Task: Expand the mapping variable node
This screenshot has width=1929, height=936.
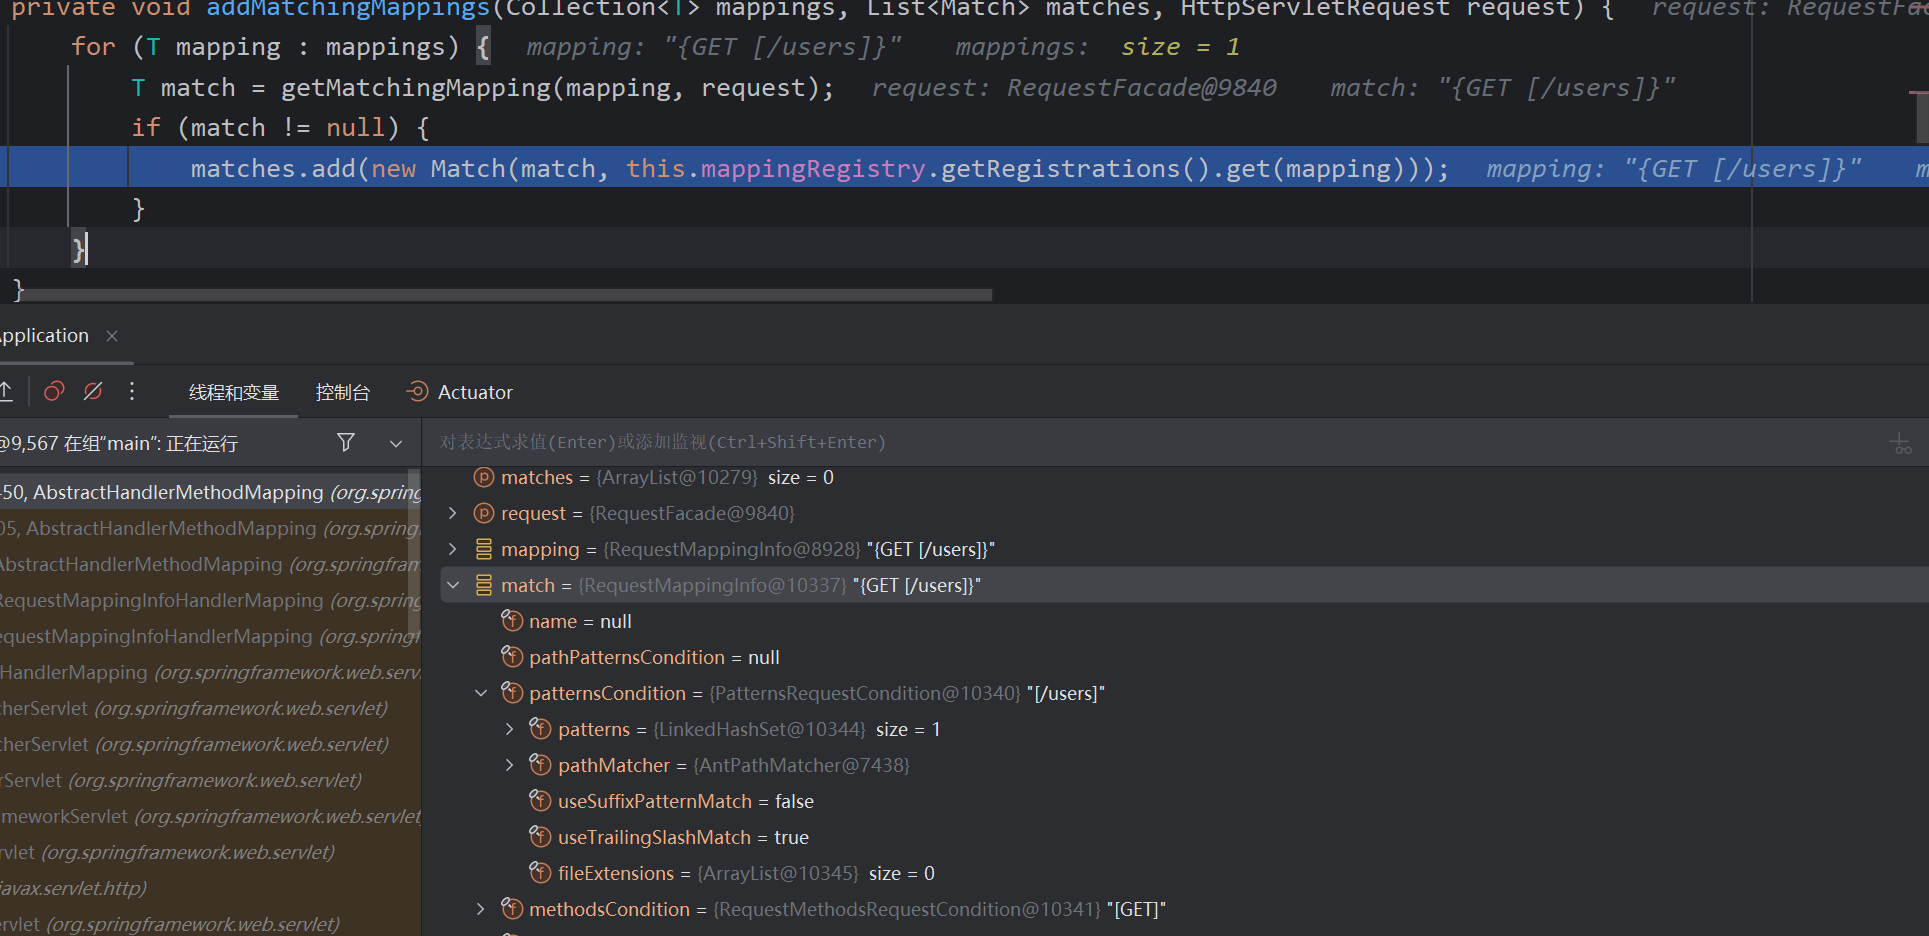Action: pos(453,549)
